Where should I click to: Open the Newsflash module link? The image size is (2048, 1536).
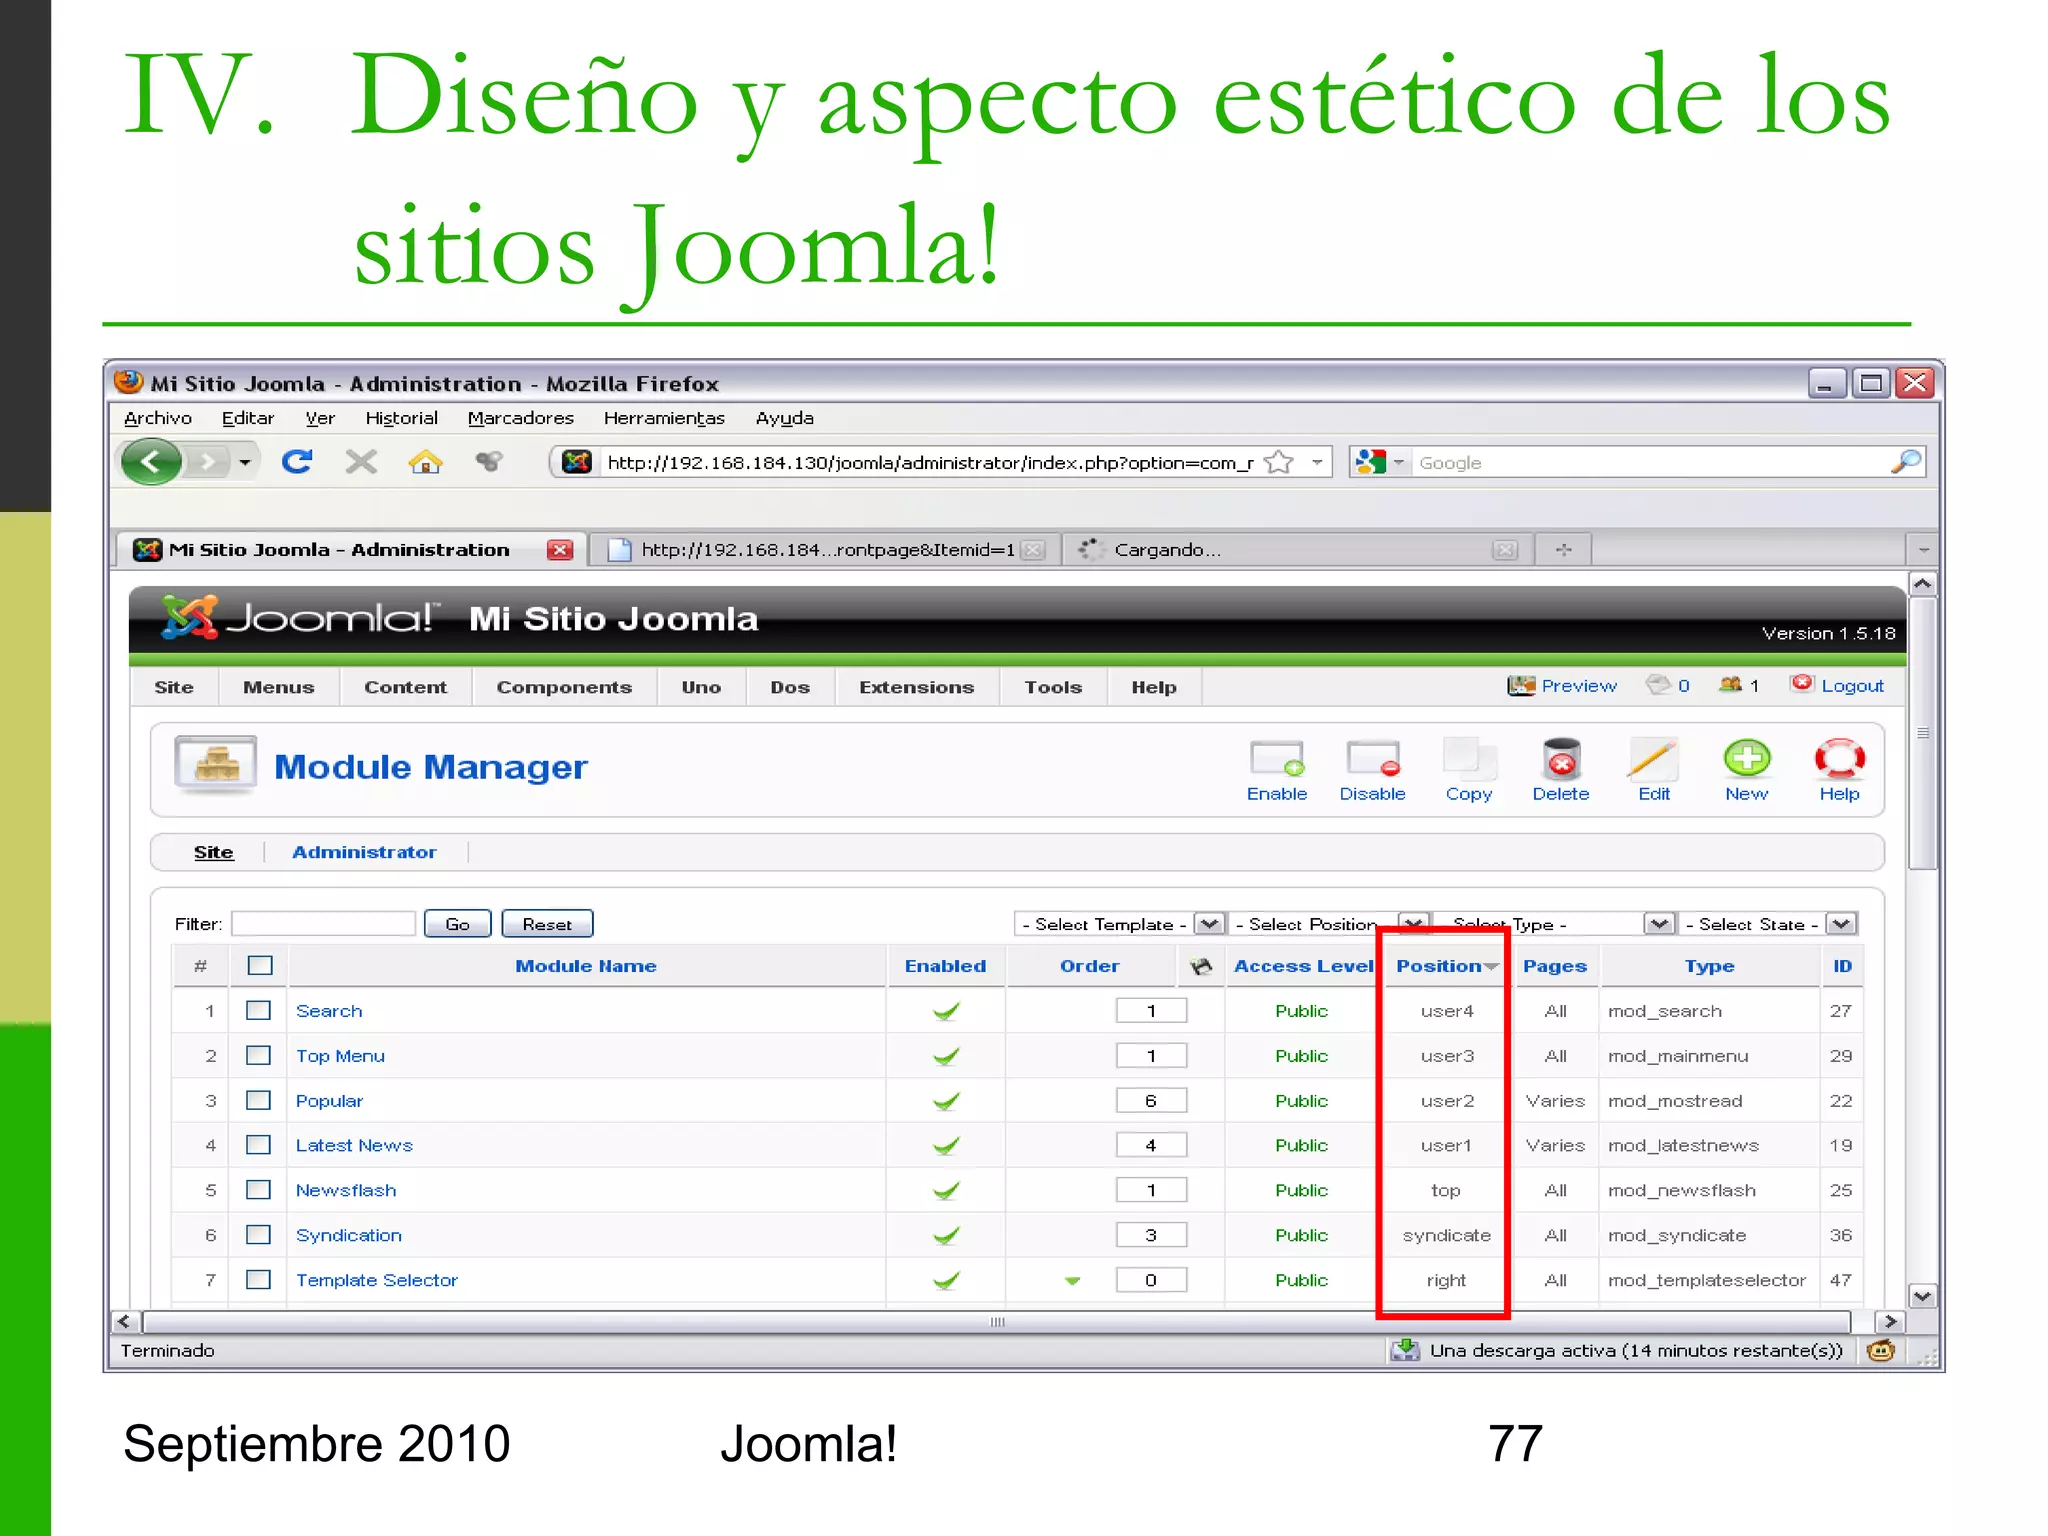tap(346, 1190)
